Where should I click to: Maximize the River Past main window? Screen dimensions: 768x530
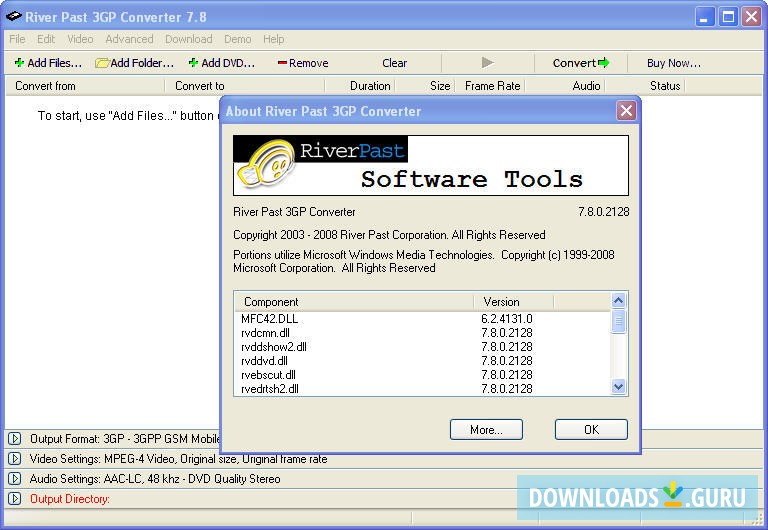pyautogui.click(x=728, y=17)
